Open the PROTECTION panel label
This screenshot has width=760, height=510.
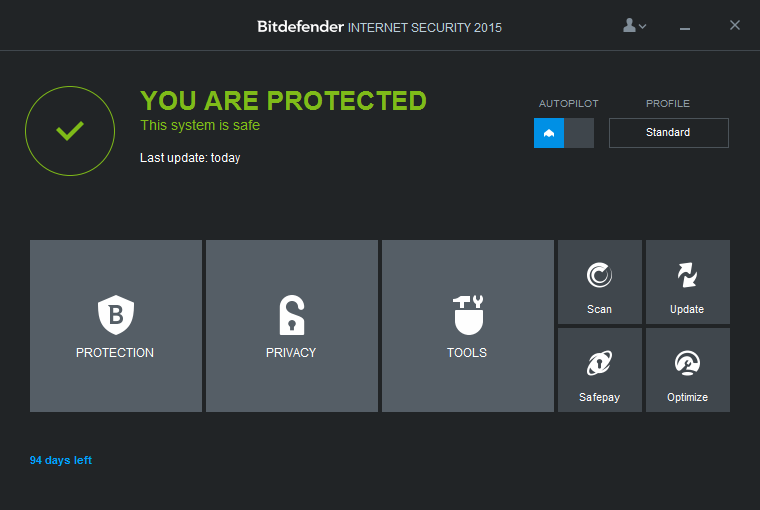(x=115, y=353)
